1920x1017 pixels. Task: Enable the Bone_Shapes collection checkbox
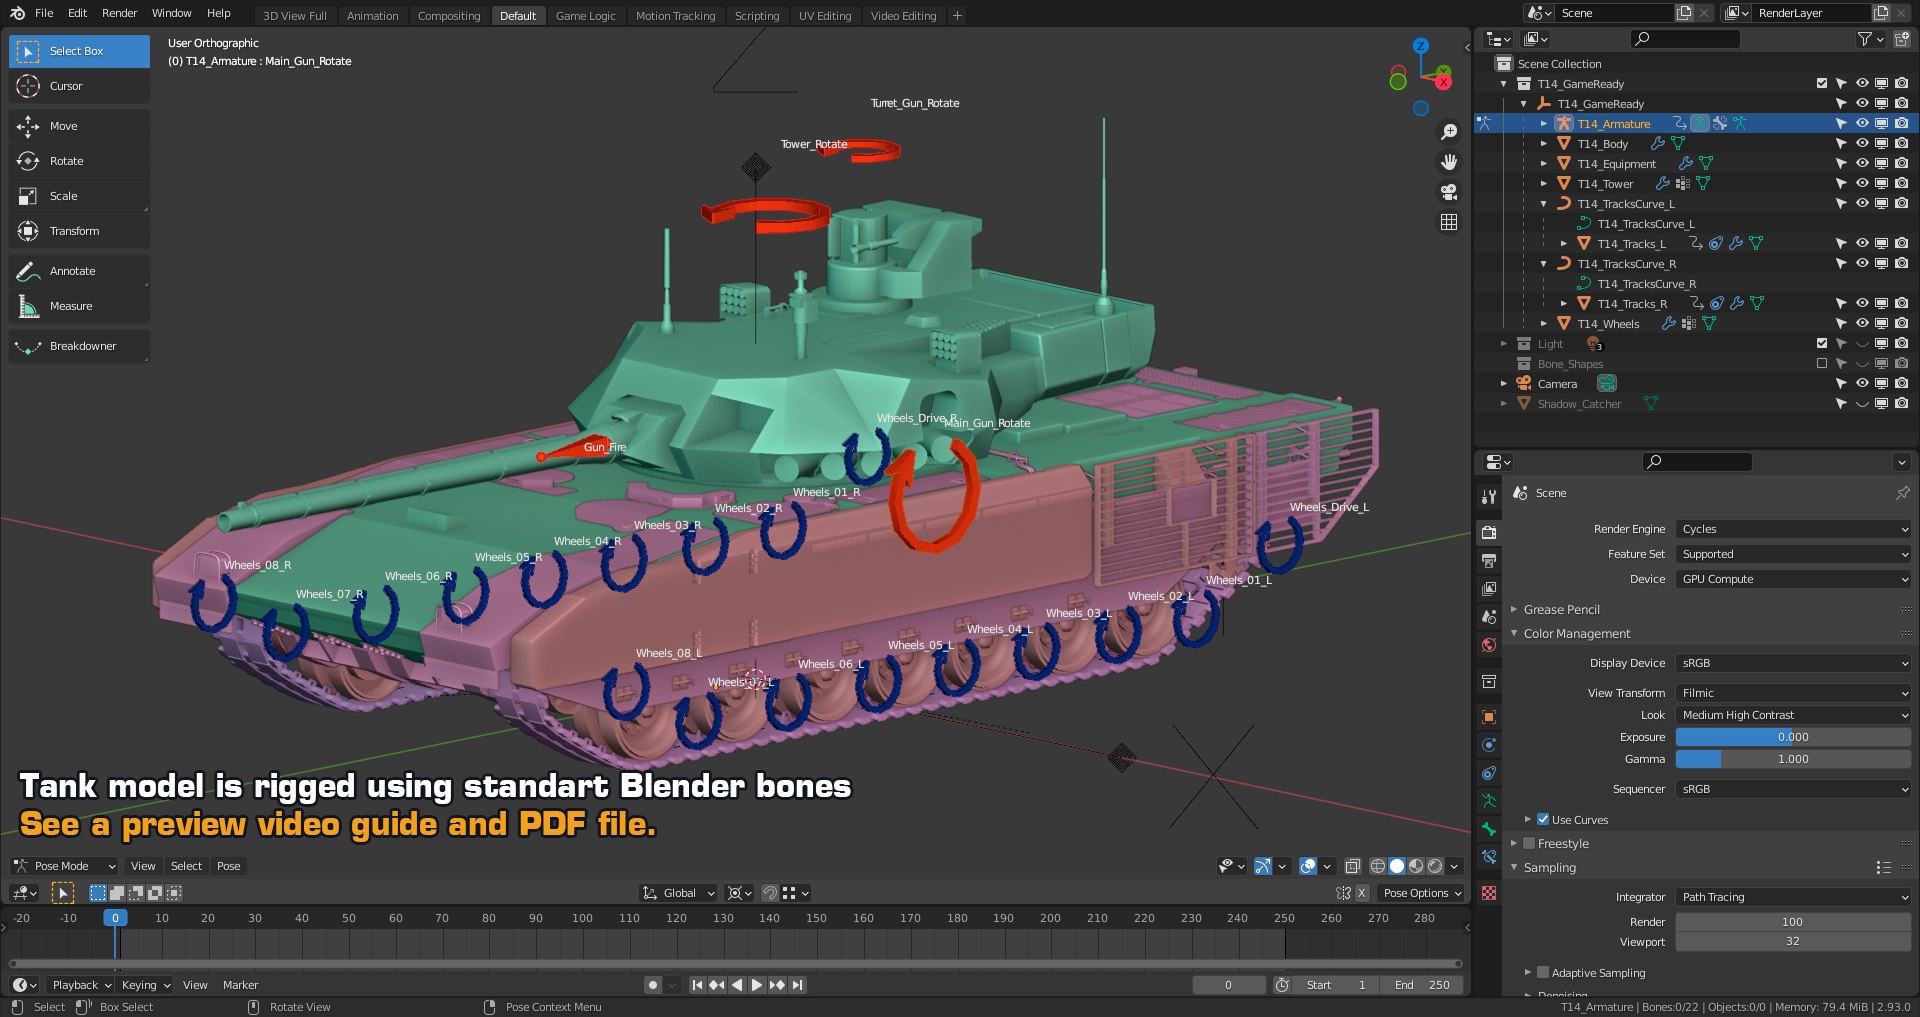(1822, 364)
